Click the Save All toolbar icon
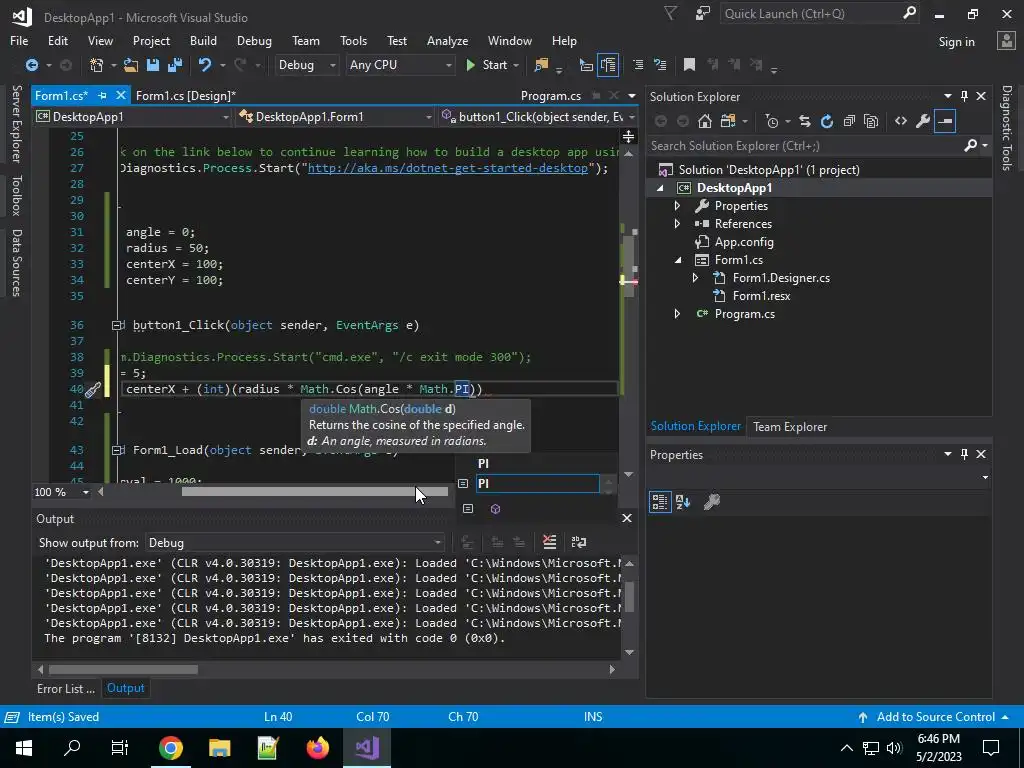 [x=174, y=65]
